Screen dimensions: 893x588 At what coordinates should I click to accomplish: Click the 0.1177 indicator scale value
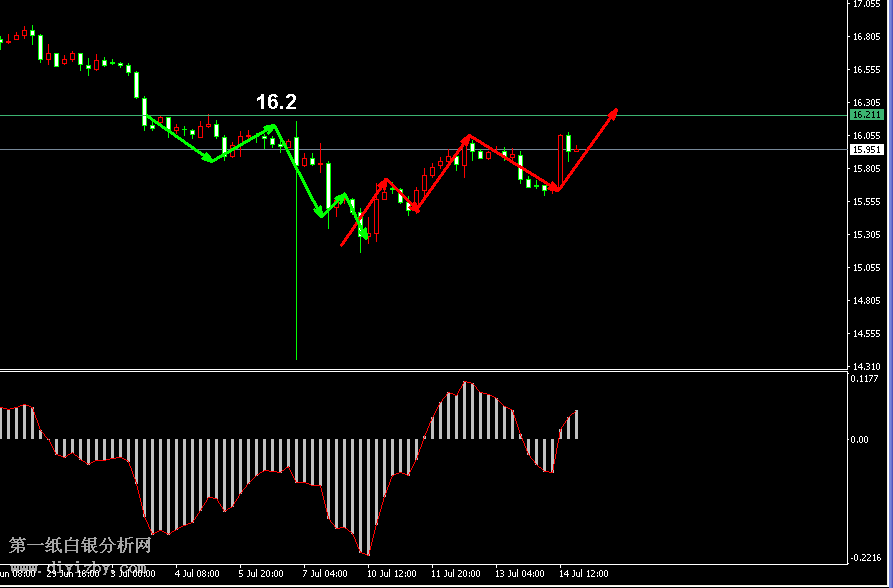point(864,378)
